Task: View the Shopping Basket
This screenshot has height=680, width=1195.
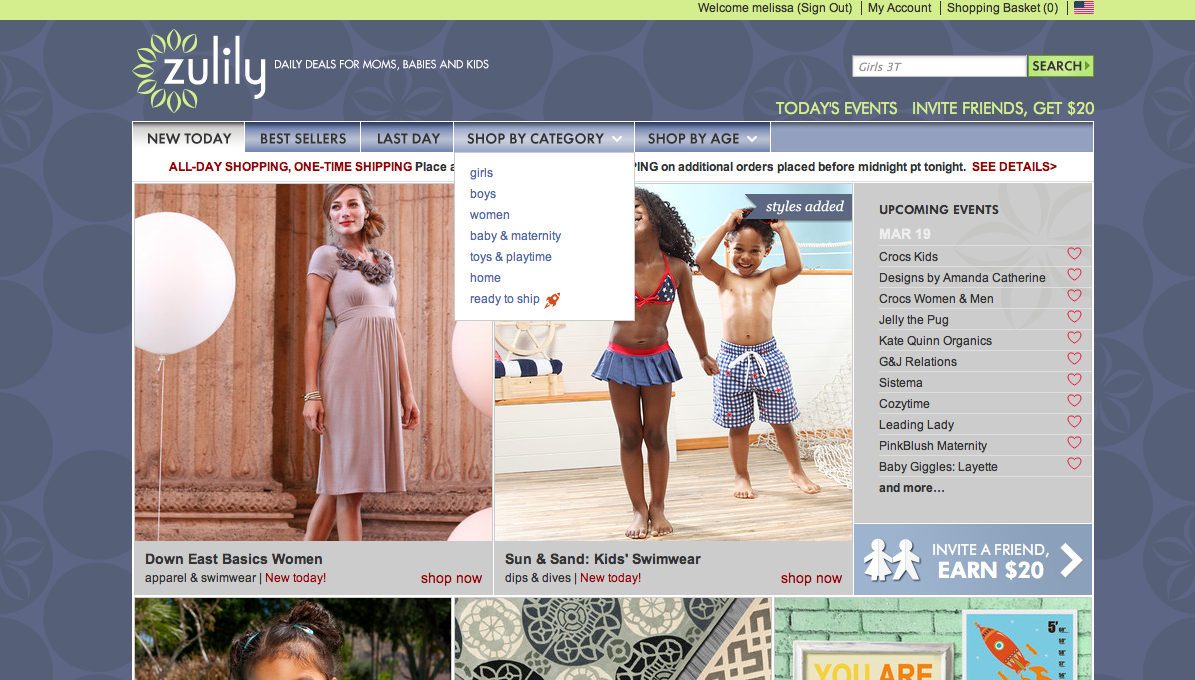Action: click(1002, 8)
